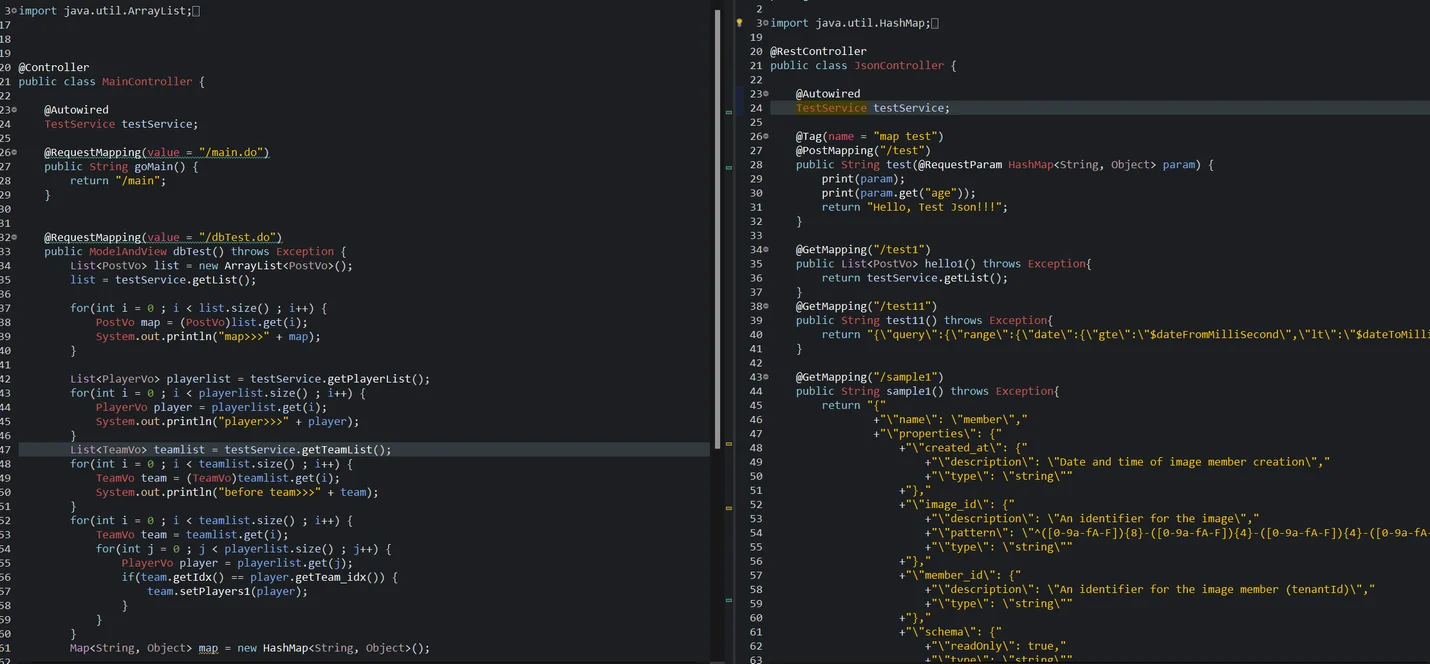
Task: Collapse the dbTest method at /dbTest.do mapping
Action: pos(14,238)
